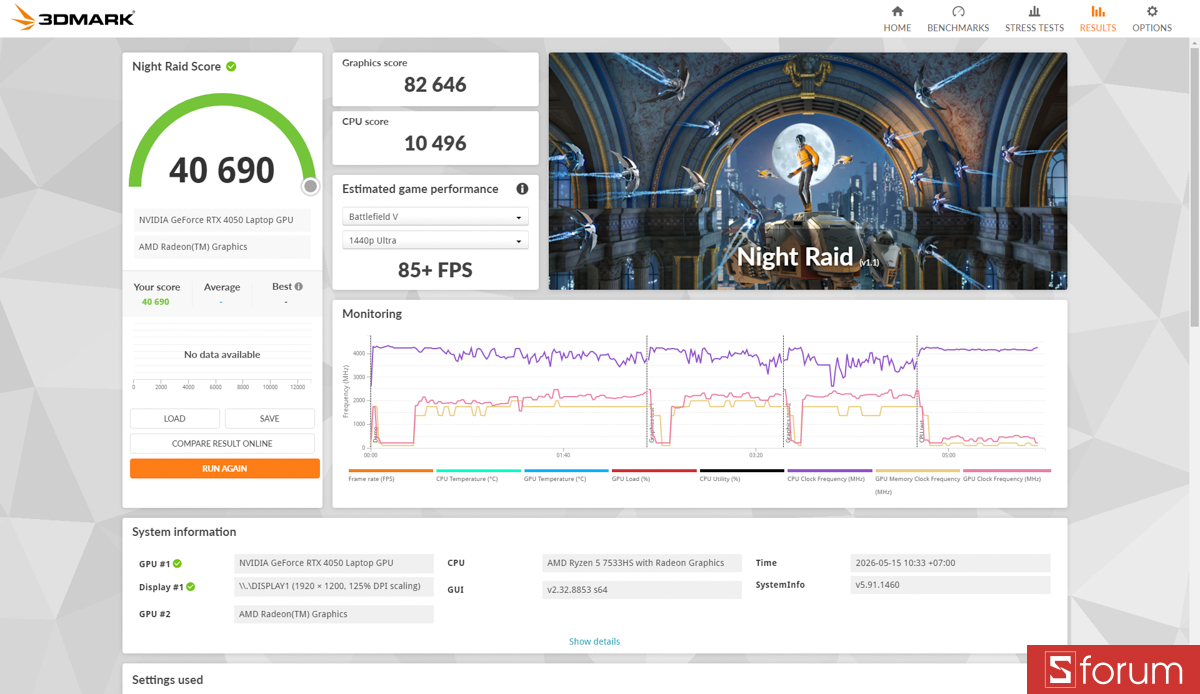This screenshot has width=1200, height=694.
Task: Click the green check beside Display #1
Action: point(190,587)
